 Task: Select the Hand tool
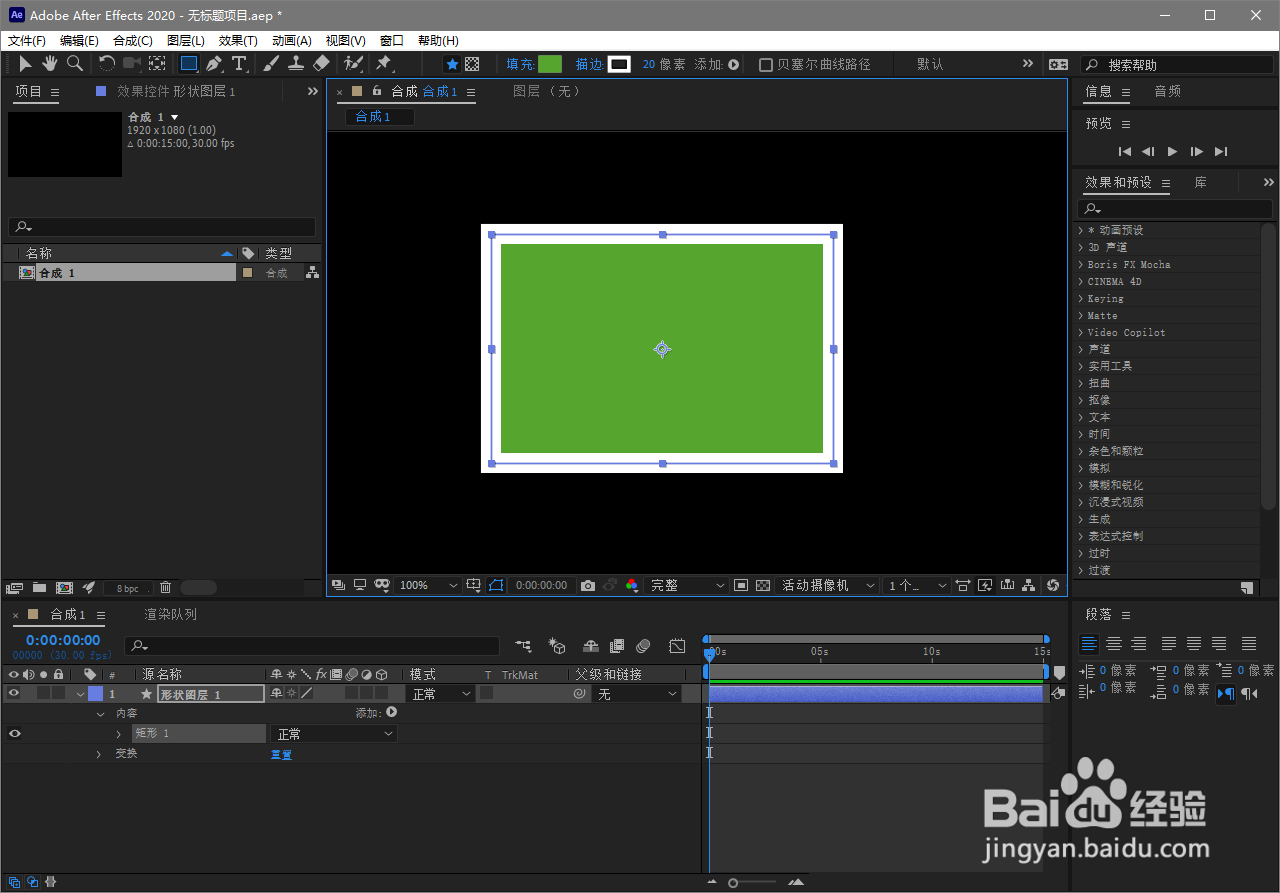[49, 63]
